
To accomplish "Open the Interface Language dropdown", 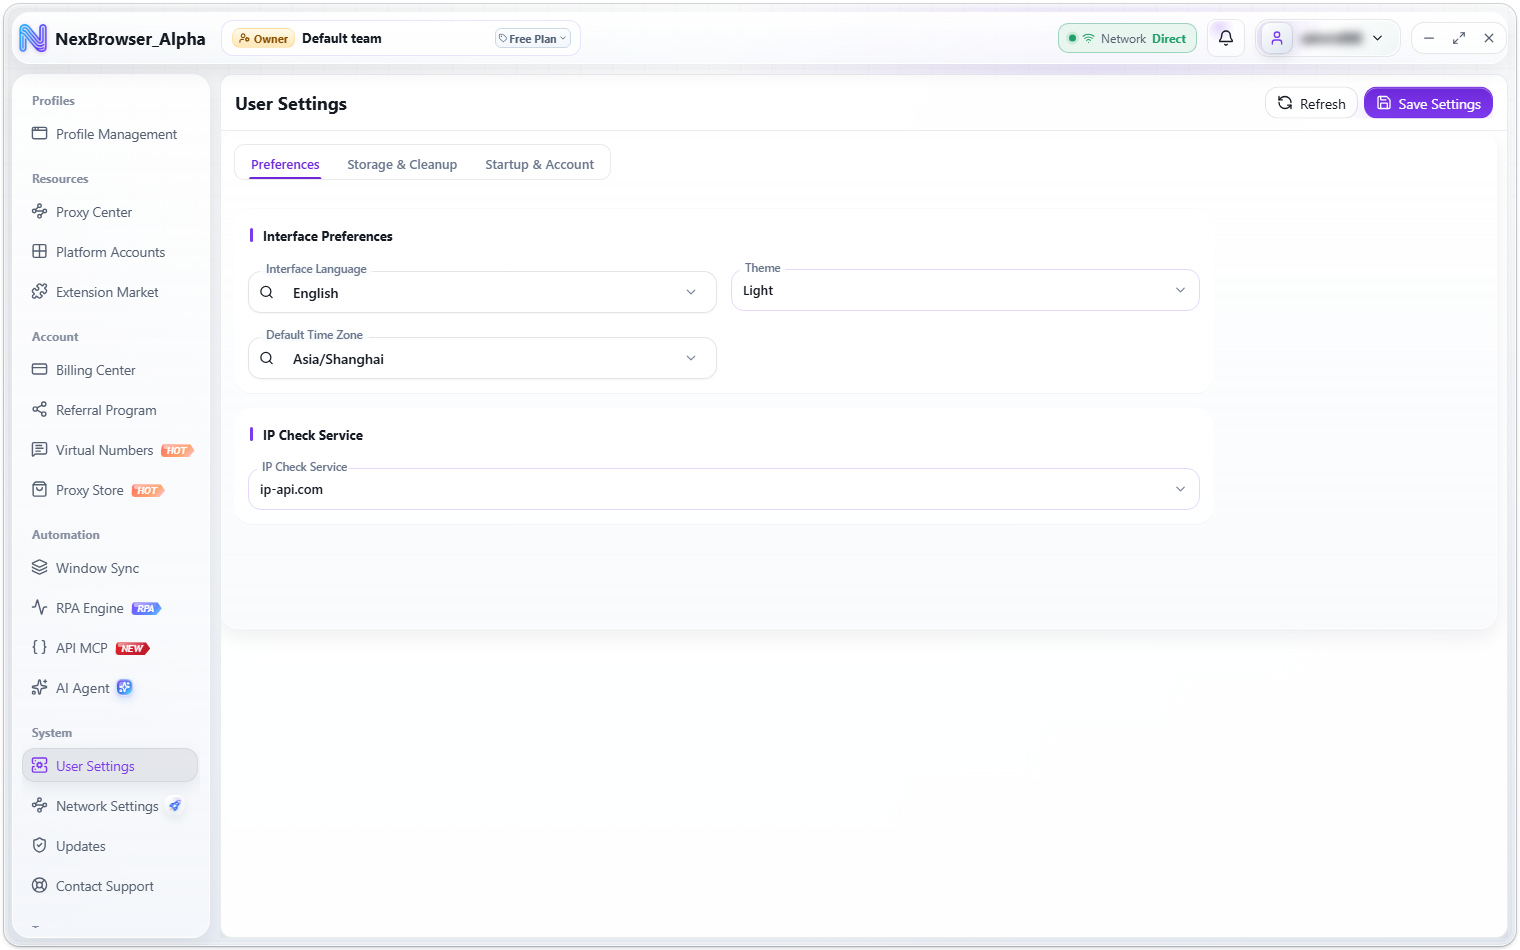I will [482, 292].
